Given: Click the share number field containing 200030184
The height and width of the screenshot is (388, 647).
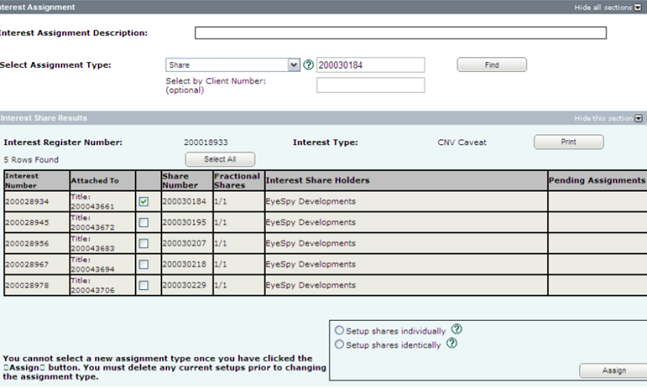Looking at the screenshot, I should coord(371,65).
